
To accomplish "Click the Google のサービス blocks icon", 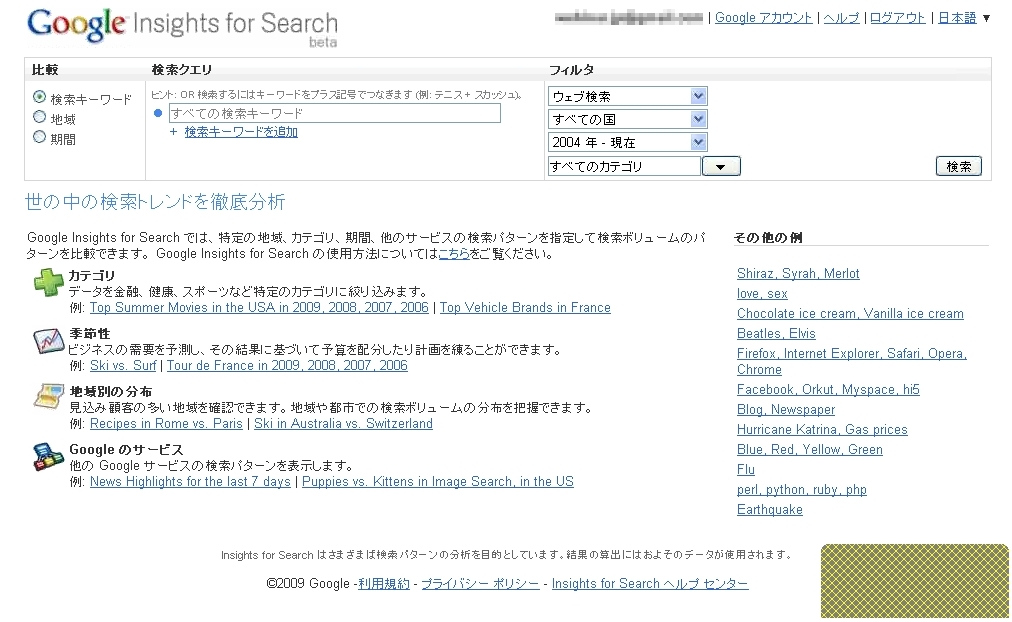I will [48, 457].
